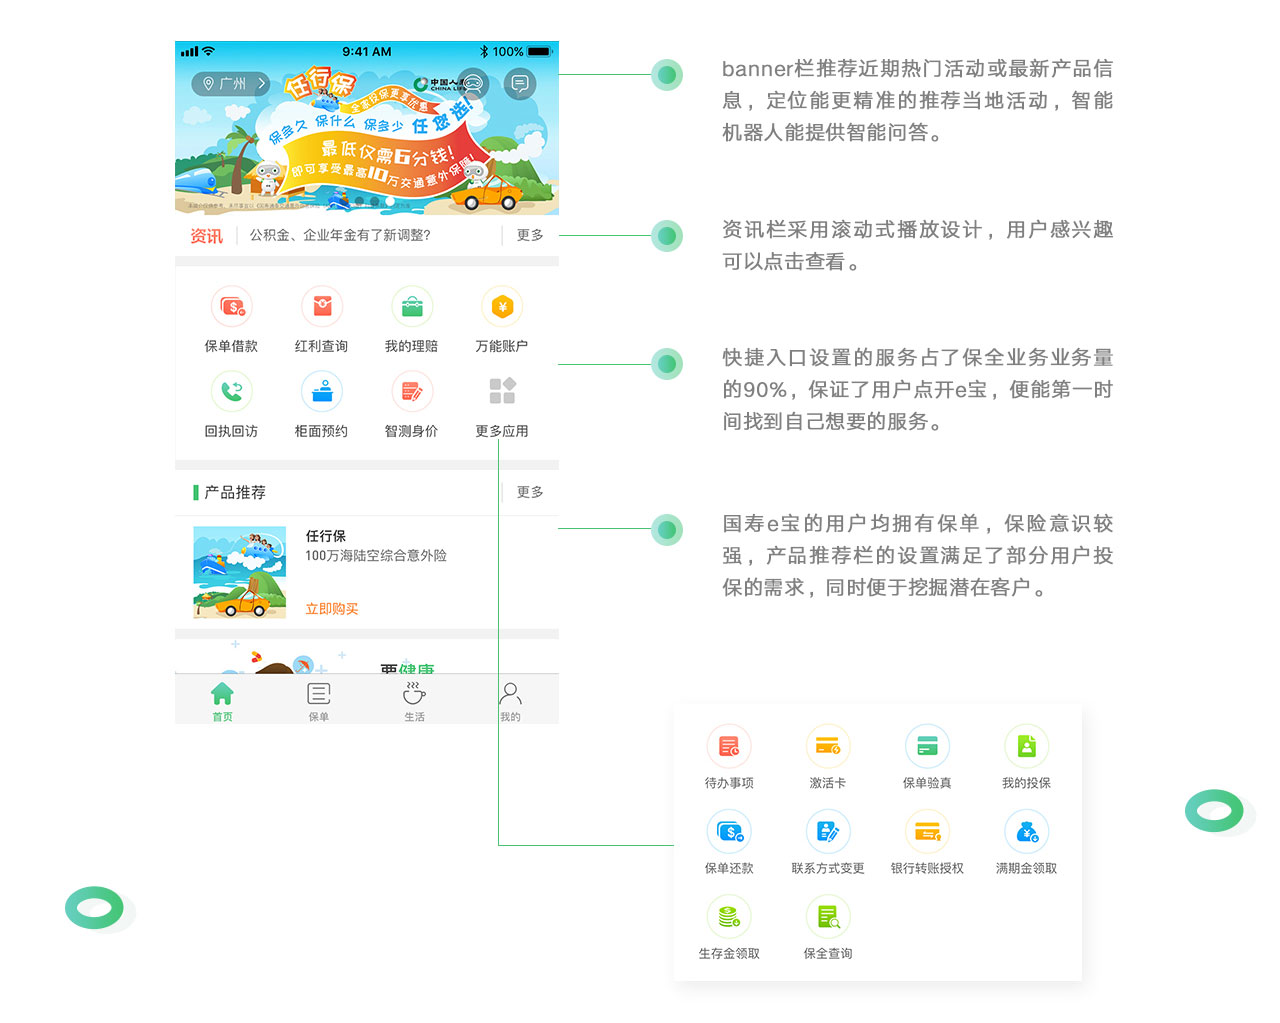
Task: Open 待办事项 pending tasks icon
Action: [729, 746]
